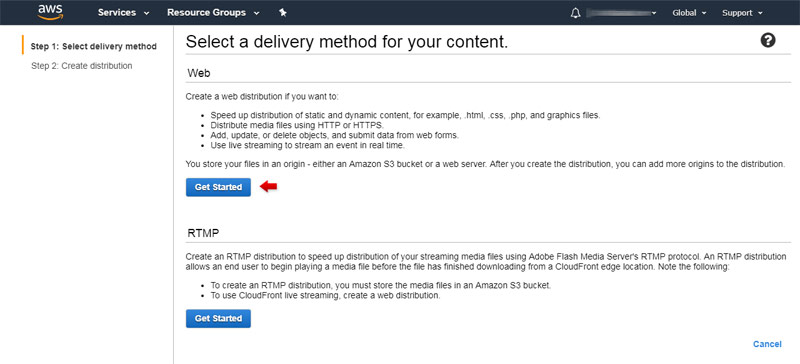This screenshot has height=364, width=800.
Task: Click the Cancel link
Action: click(767, 344)
